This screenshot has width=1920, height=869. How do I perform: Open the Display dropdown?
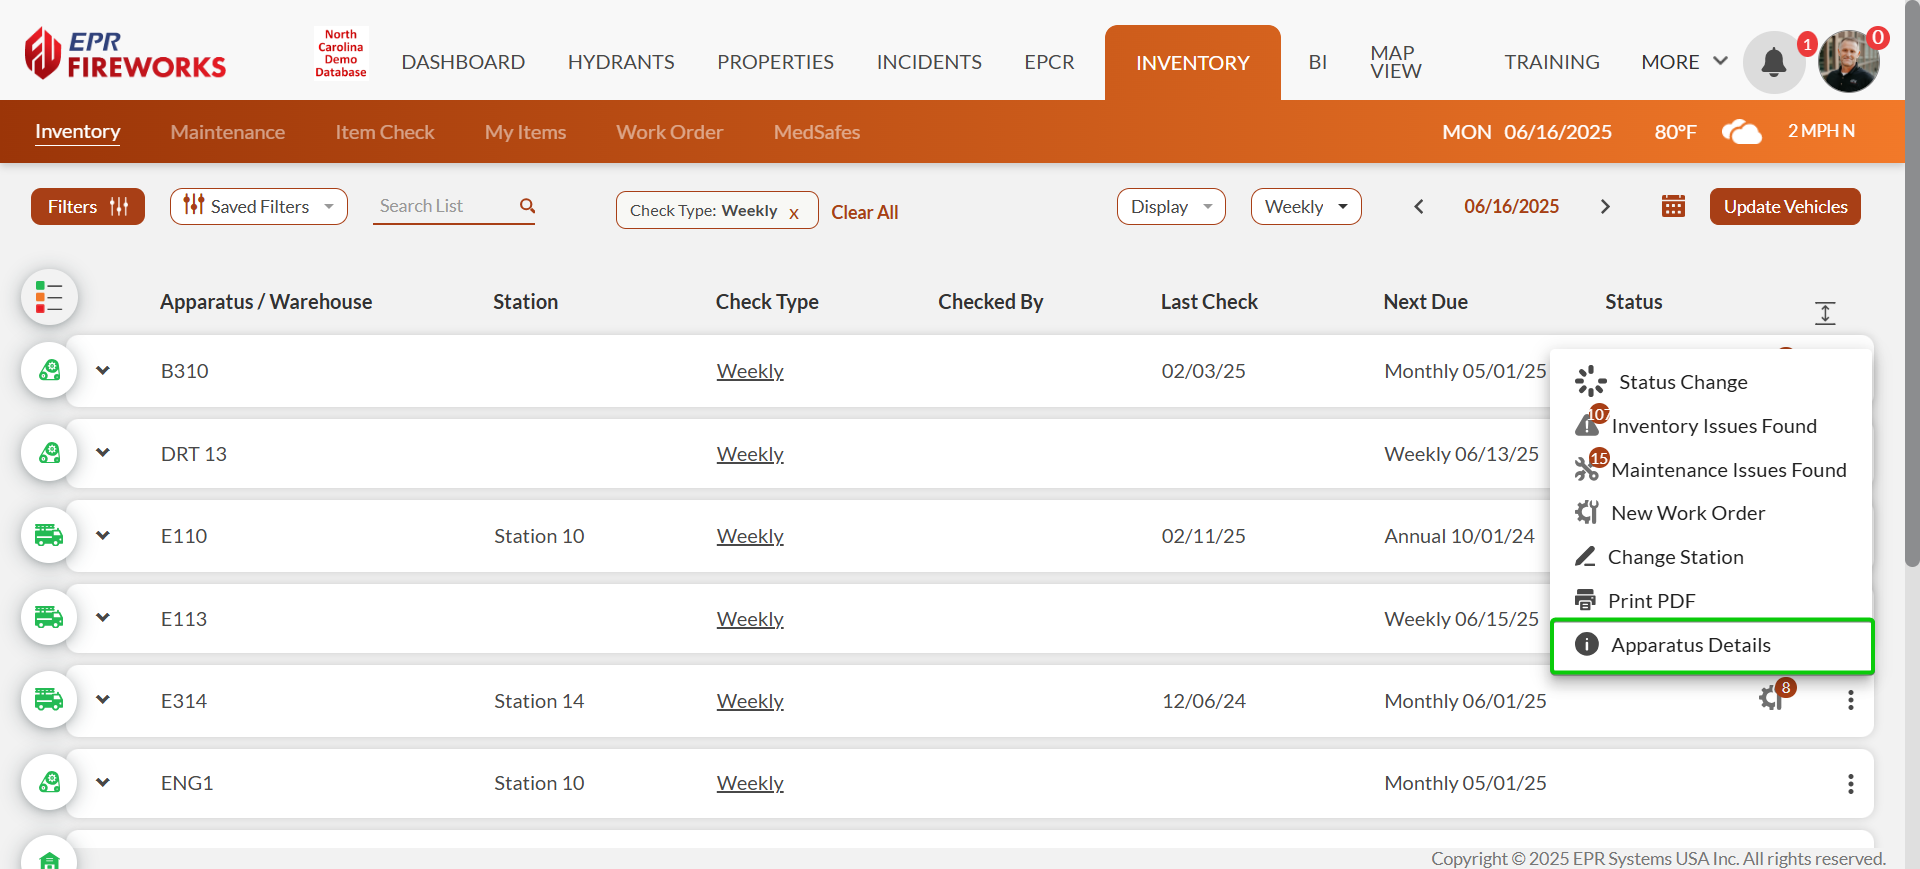(1170, 207)
